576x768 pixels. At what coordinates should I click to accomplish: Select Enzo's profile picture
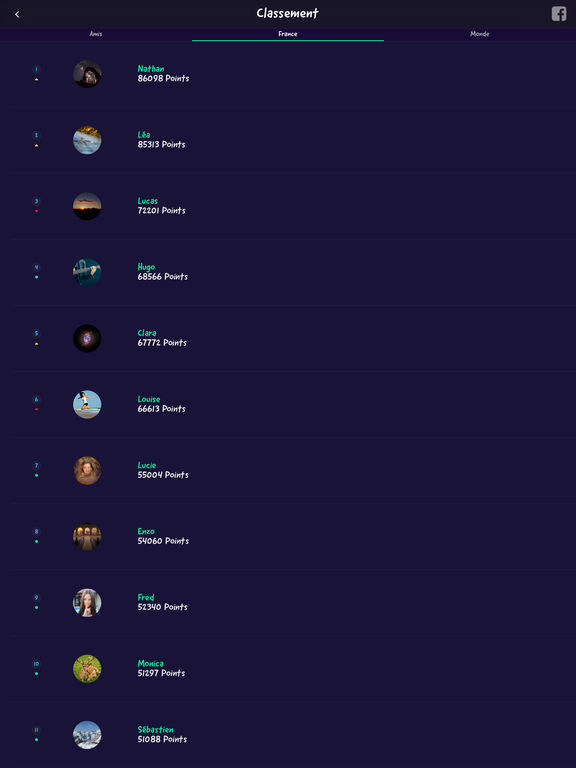[87, 537]
